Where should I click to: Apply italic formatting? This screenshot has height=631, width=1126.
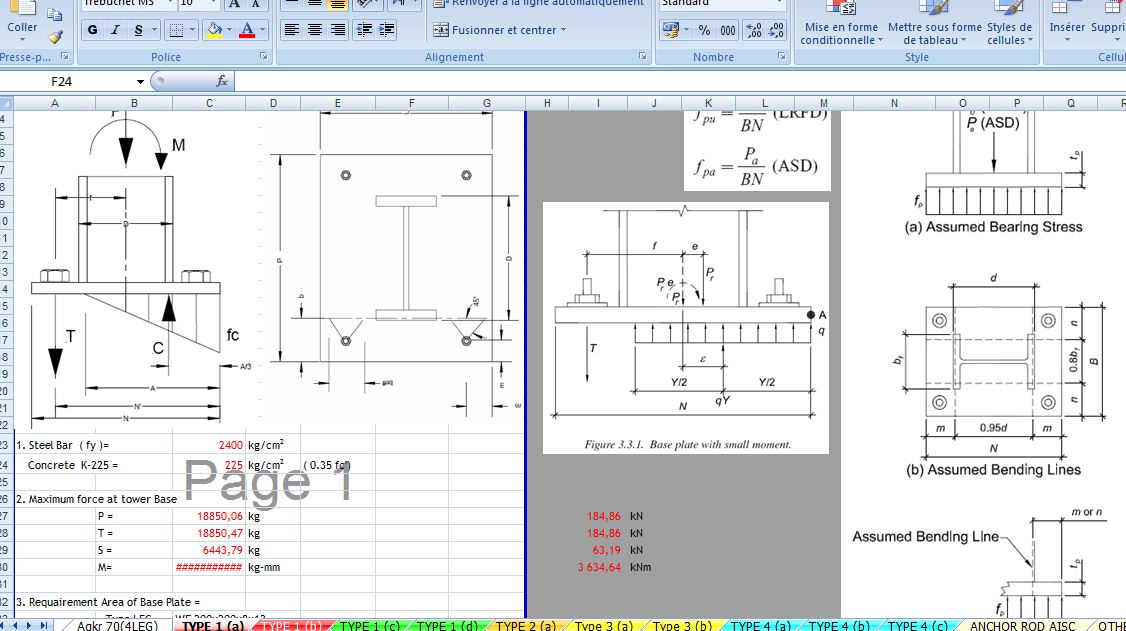coord(115,29)
